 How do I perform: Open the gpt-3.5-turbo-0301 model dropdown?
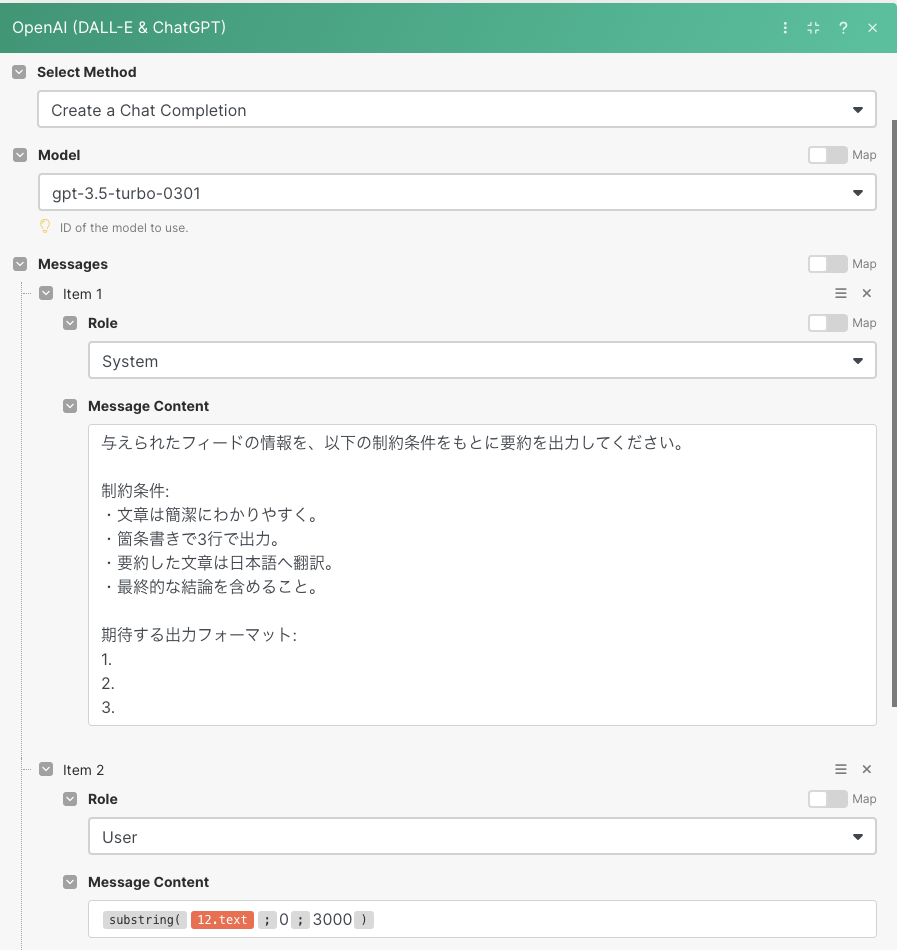(457, 193)
